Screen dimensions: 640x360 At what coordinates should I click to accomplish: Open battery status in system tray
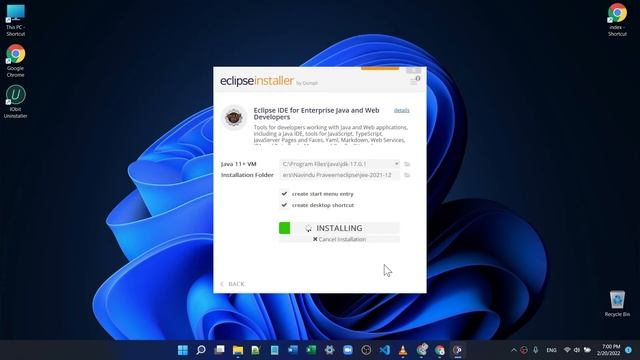[587, 350]
